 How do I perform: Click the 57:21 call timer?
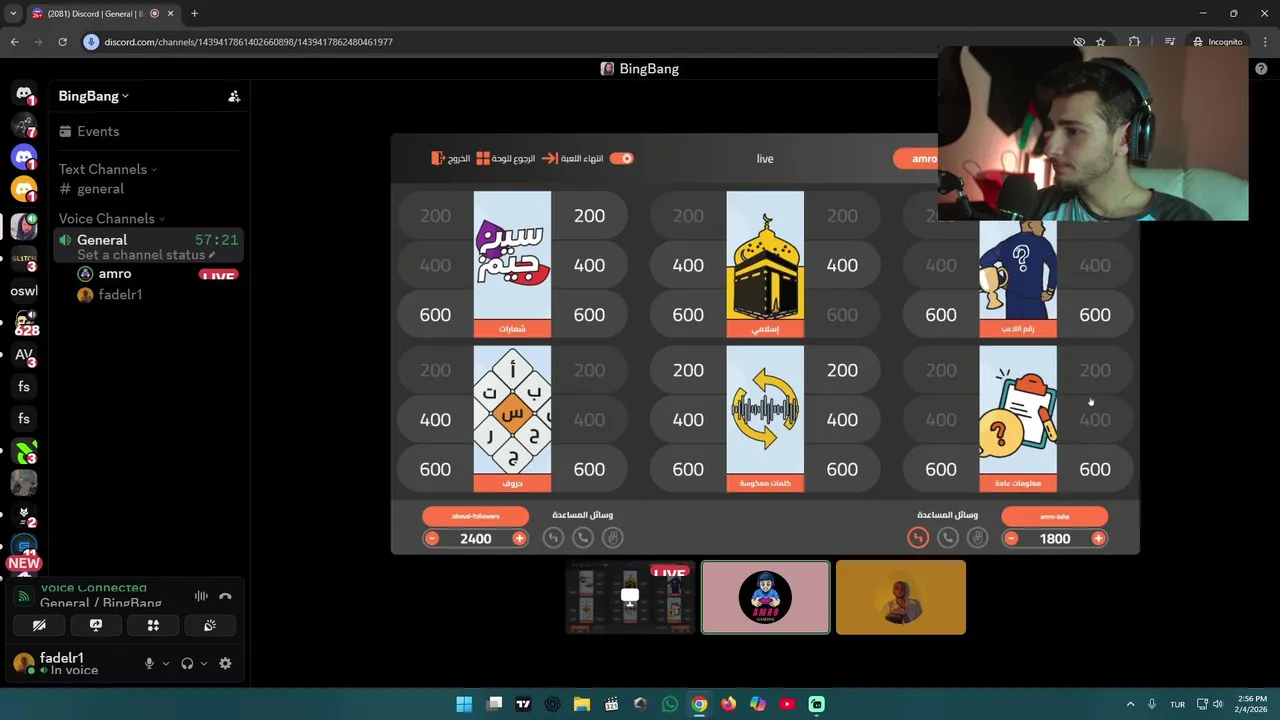[217, 240]
